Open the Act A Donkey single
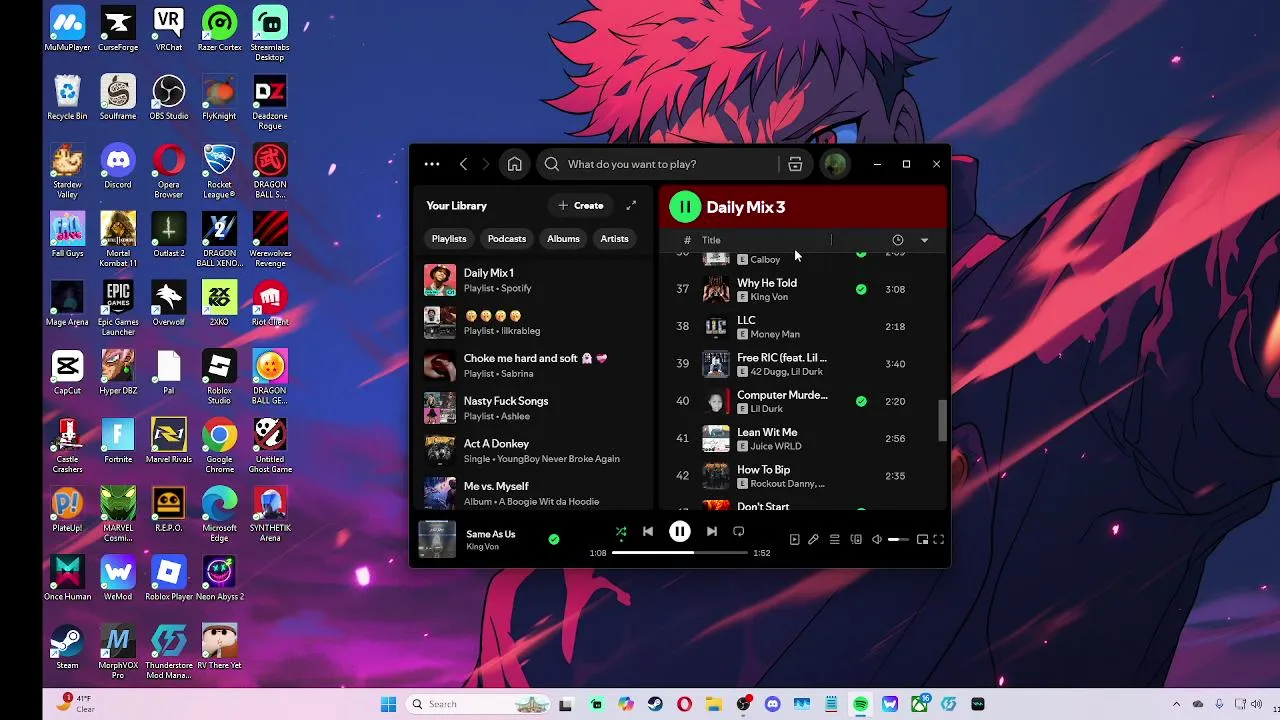Image resolution: width=1280 pixels, height=720 pixels. [x=534, y=450]
